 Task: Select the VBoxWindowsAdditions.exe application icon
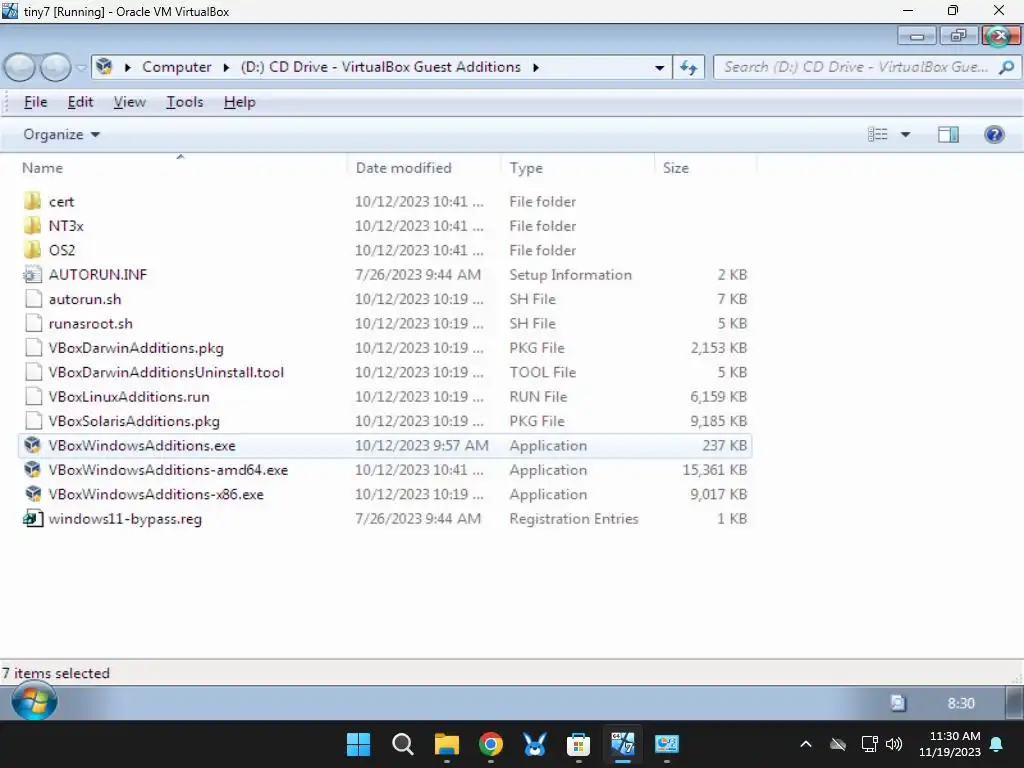32,445
